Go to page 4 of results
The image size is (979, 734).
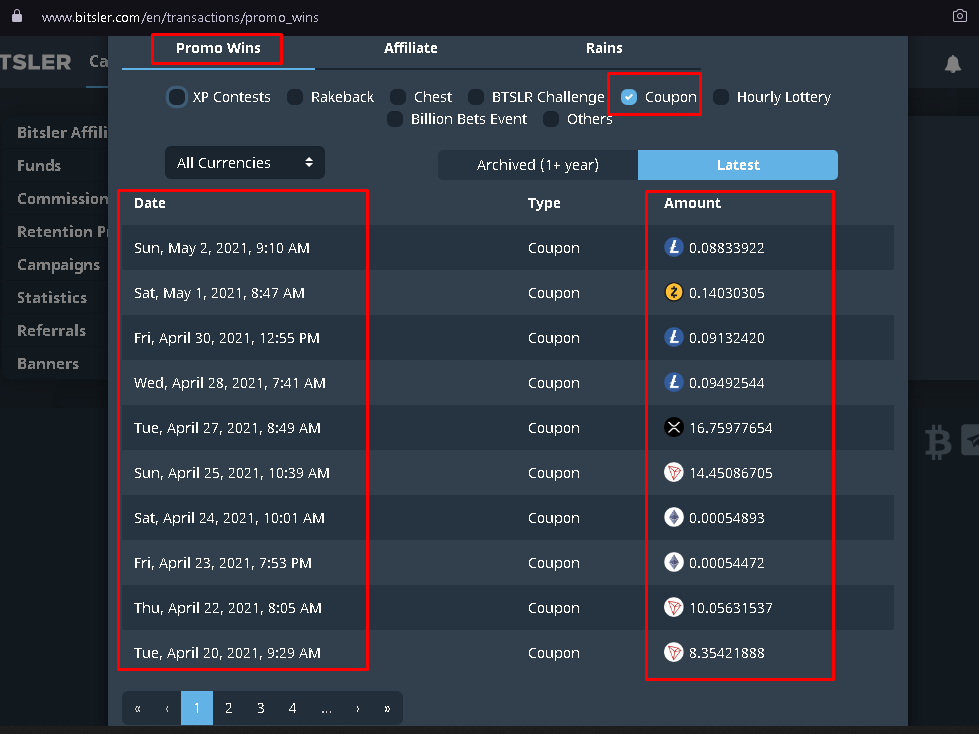[292, 708]
